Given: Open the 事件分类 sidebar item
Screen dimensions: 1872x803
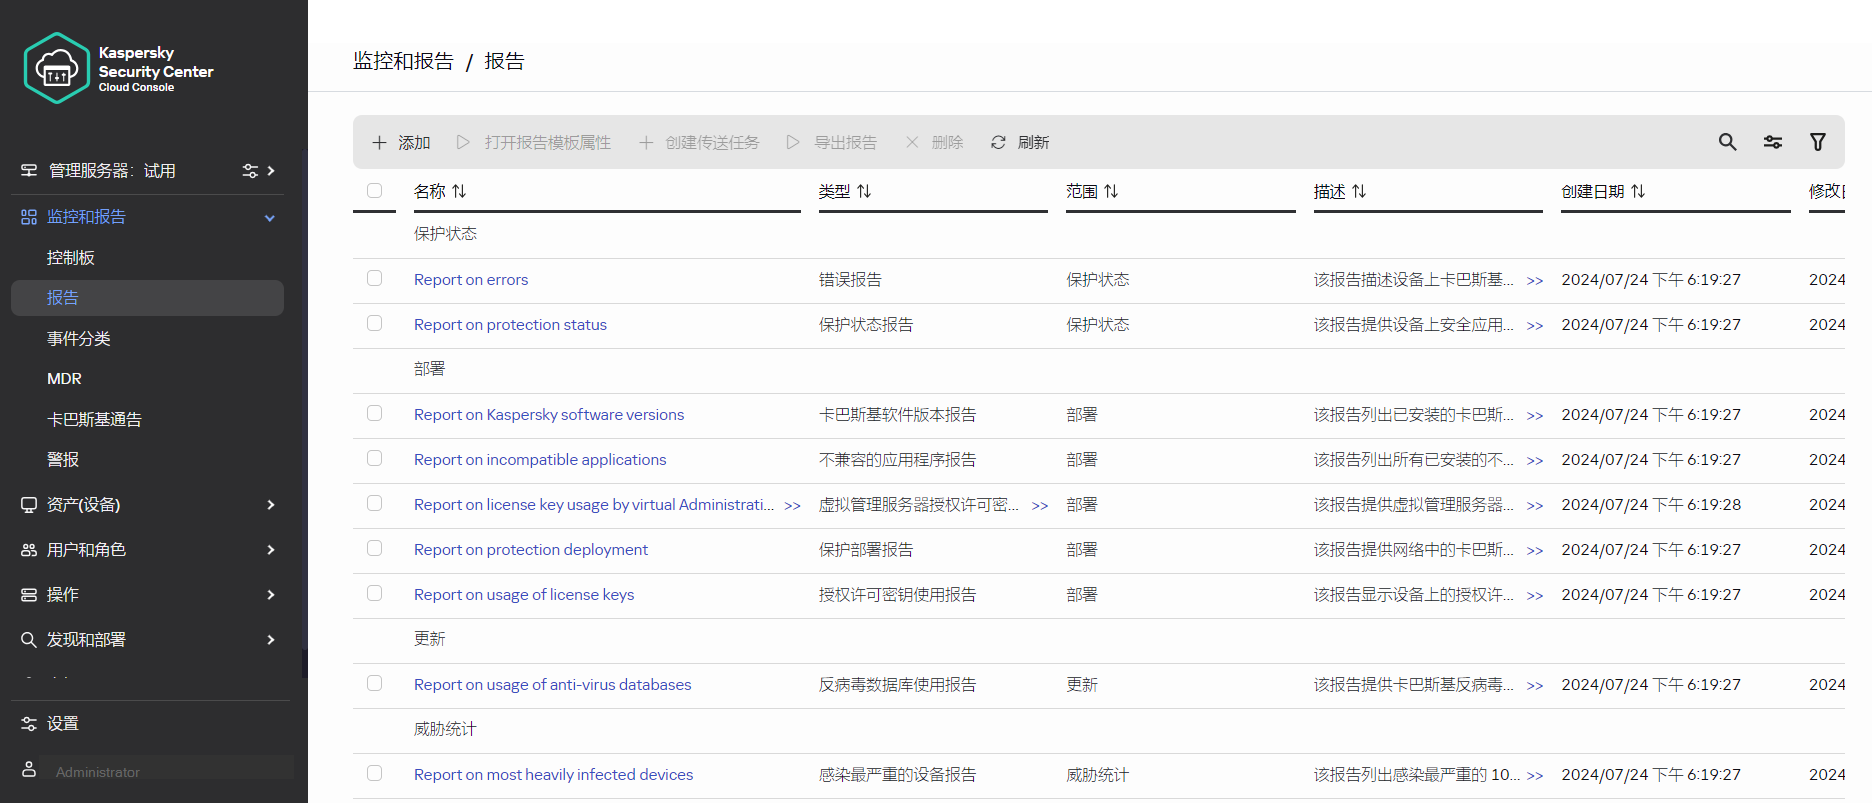Looking at the screenshot, I should pos(79,339).
